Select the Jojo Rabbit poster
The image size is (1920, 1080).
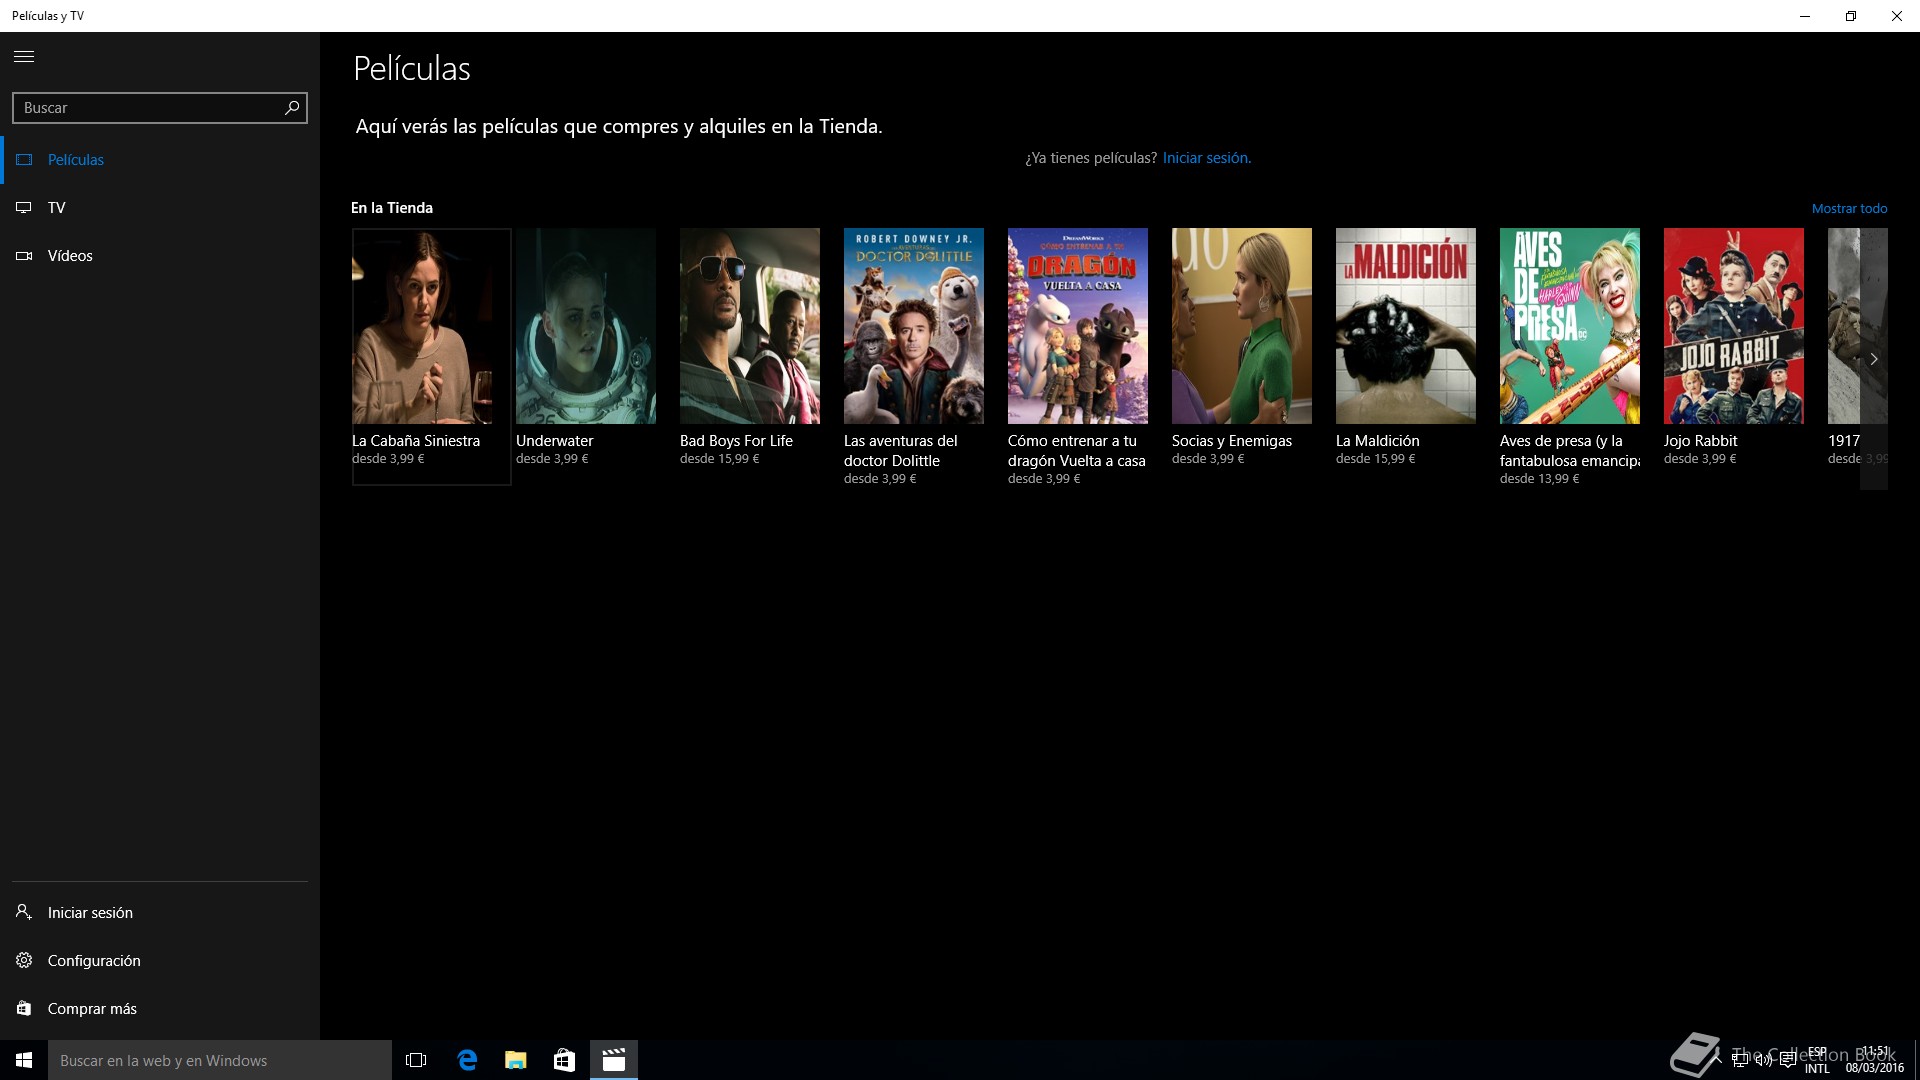point(1734,326)
